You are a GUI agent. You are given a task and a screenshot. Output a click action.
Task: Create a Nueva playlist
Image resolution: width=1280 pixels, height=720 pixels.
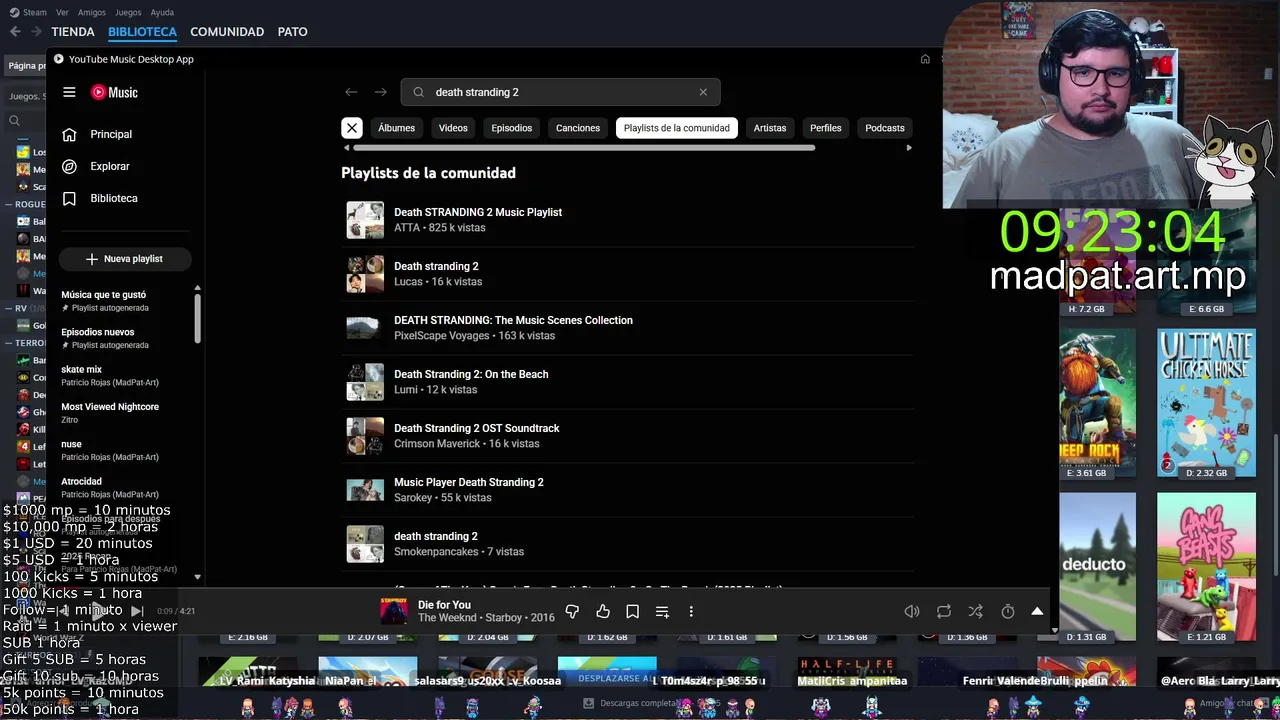(x=125, y=259)
